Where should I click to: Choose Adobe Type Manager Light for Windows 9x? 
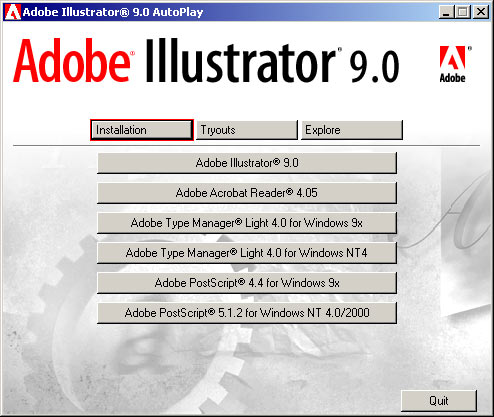(x=247, y=223)
